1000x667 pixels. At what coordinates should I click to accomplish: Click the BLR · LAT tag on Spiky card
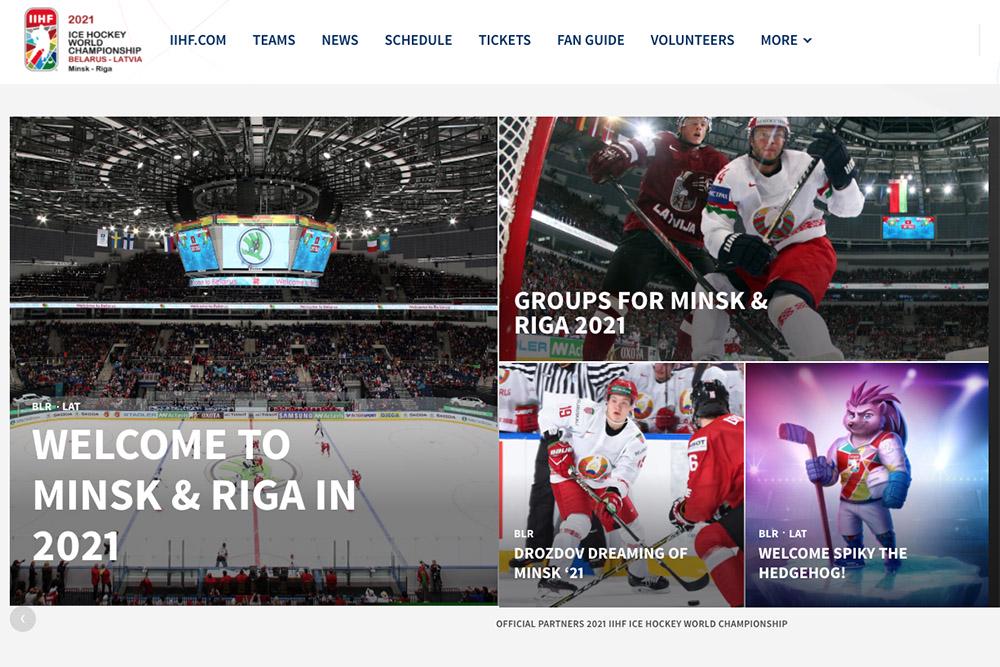pos(783,534)
